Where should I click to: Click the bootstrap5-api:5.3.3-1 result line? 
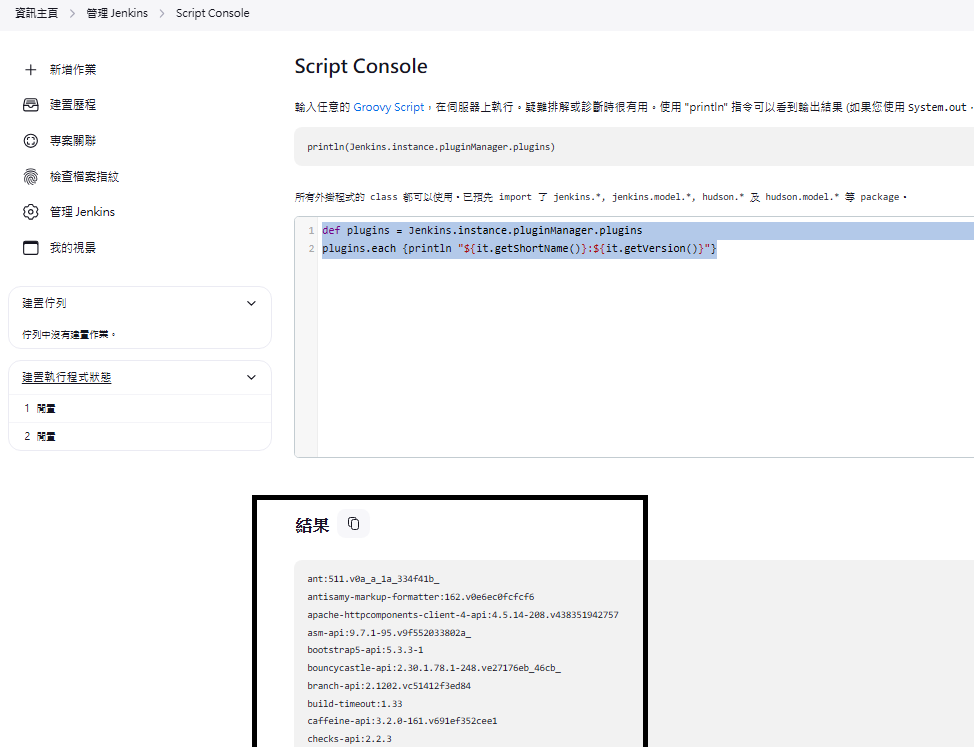(x=365, y=650)
